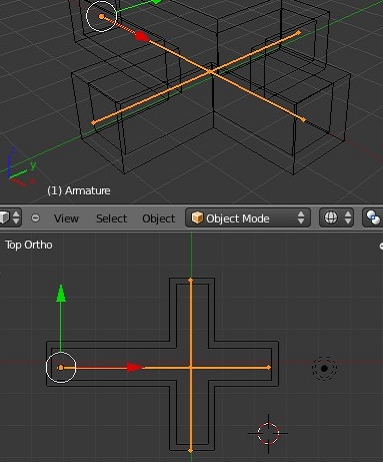Open the editor type selector cube dropdown

[x=10, y=218]
